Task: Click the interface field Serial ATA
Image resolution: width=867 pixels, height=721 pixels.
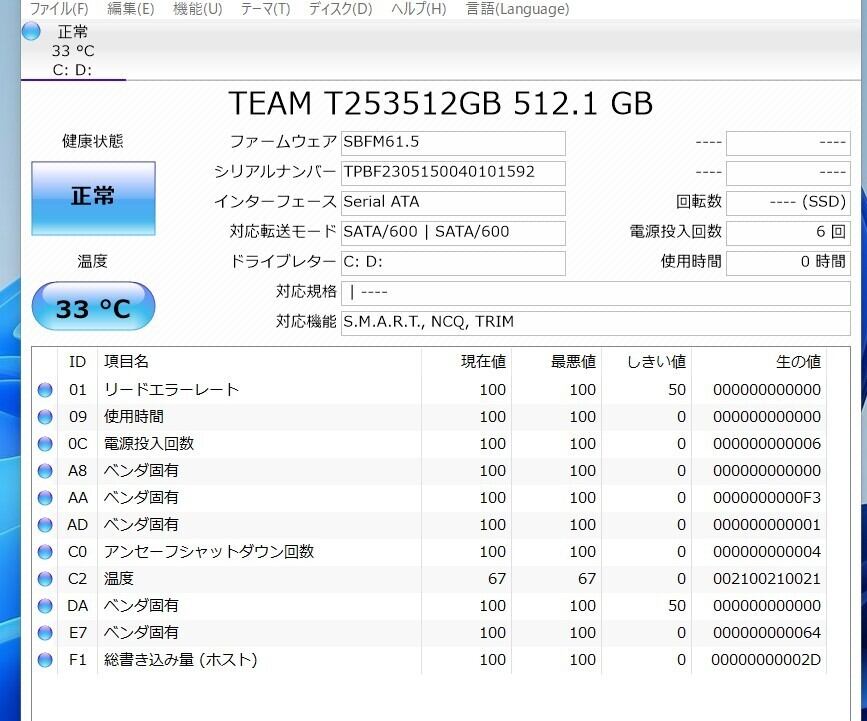Action: pos(453,202)
